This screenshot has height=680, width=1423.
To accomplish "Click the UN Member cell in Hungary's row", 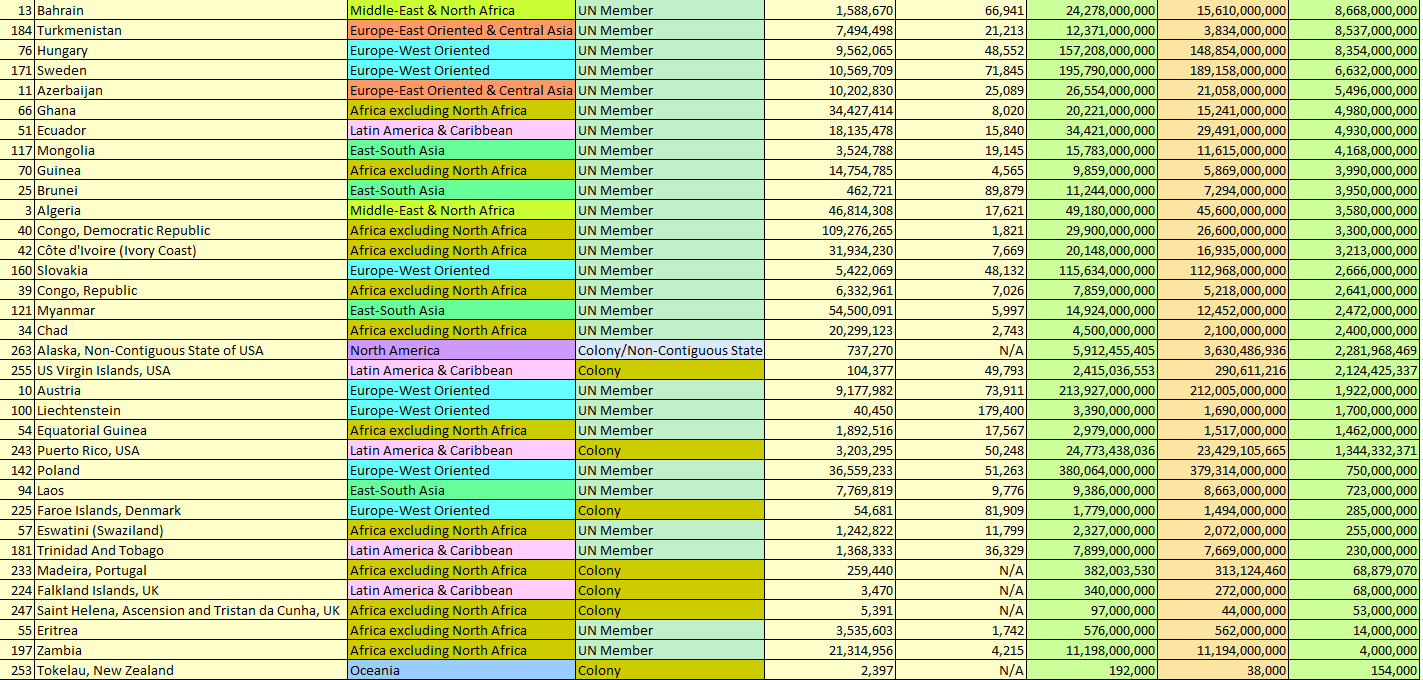I will (x=670, y=50).
